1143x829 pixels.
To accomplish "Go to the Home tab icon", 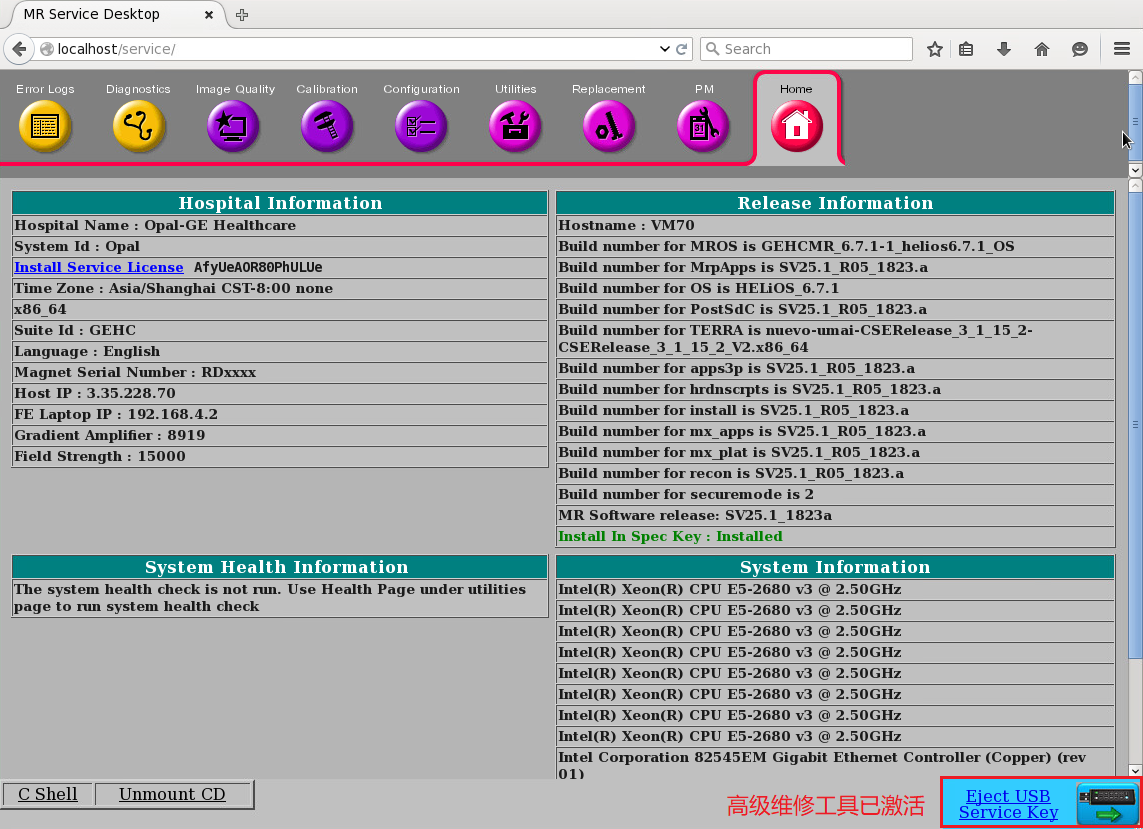I will pyautogui.click(x=796, y=126).
